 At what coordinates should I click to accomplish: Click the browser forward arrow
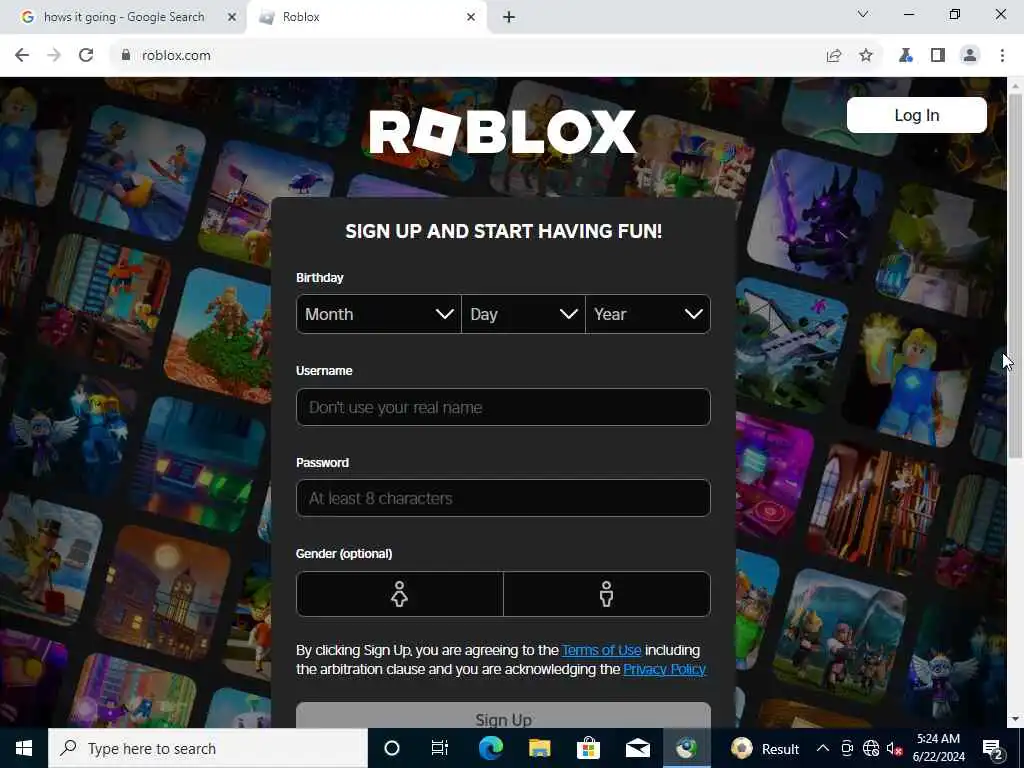click(54, 56)
